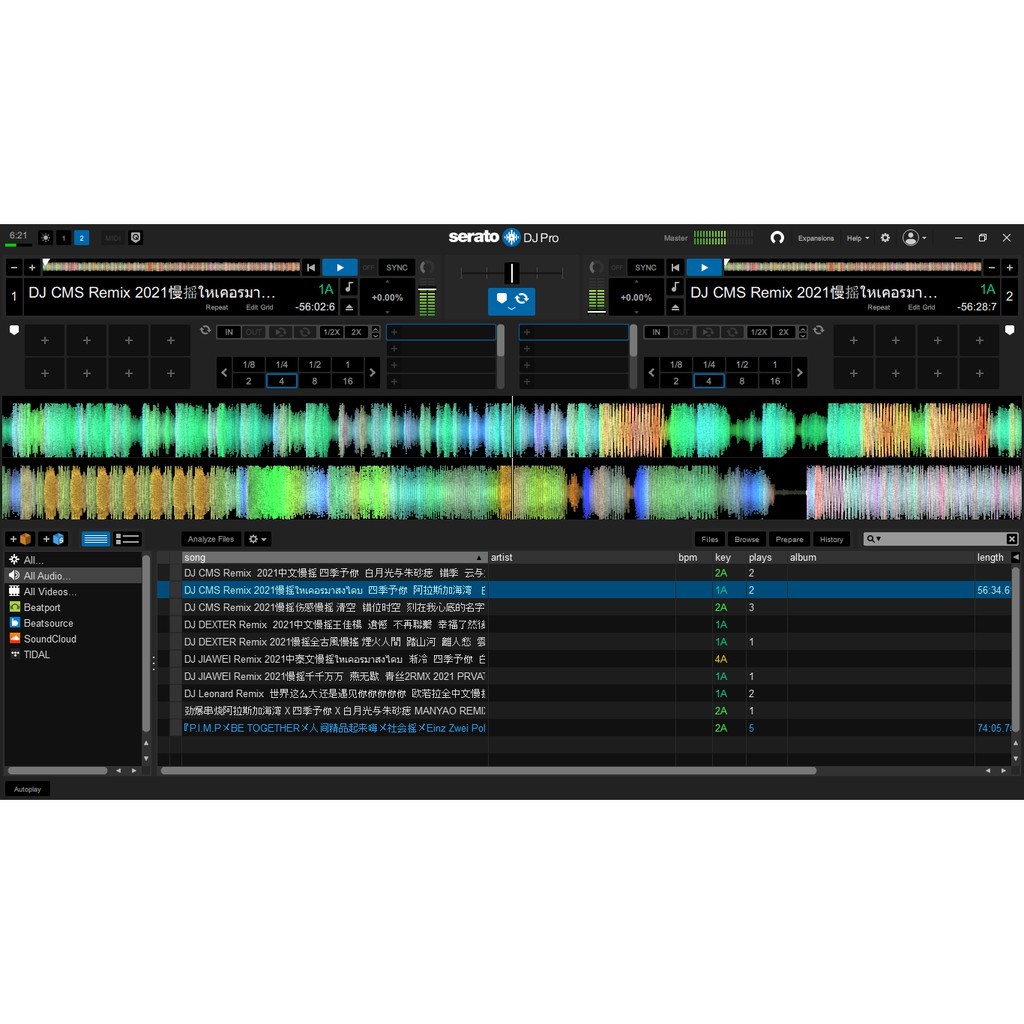Open the Serato setup gear
1024x1024 pixels.
[x=885, y=238]
